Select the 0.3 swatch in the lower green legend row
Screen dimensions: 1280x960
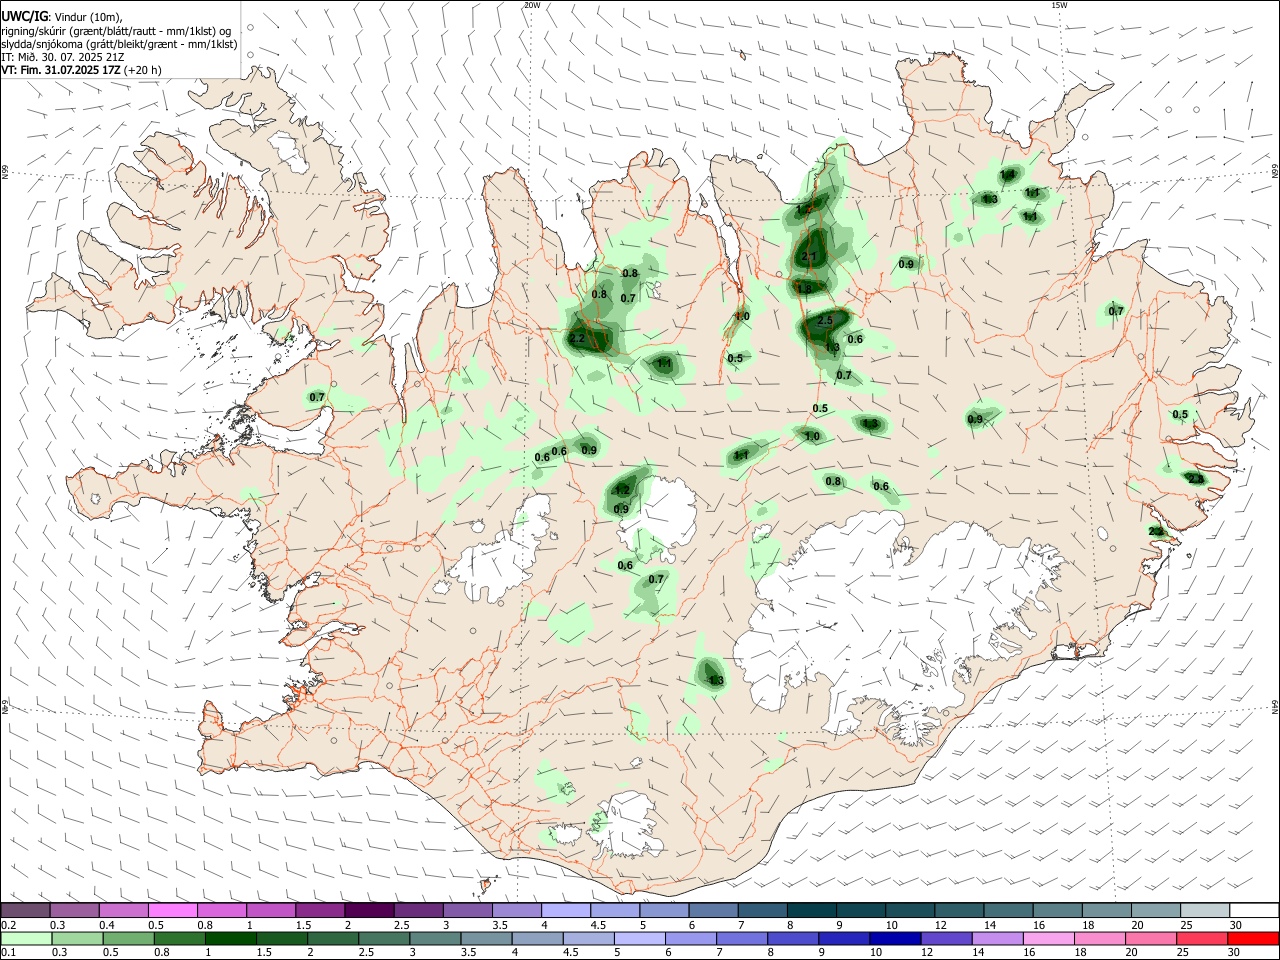75,938
